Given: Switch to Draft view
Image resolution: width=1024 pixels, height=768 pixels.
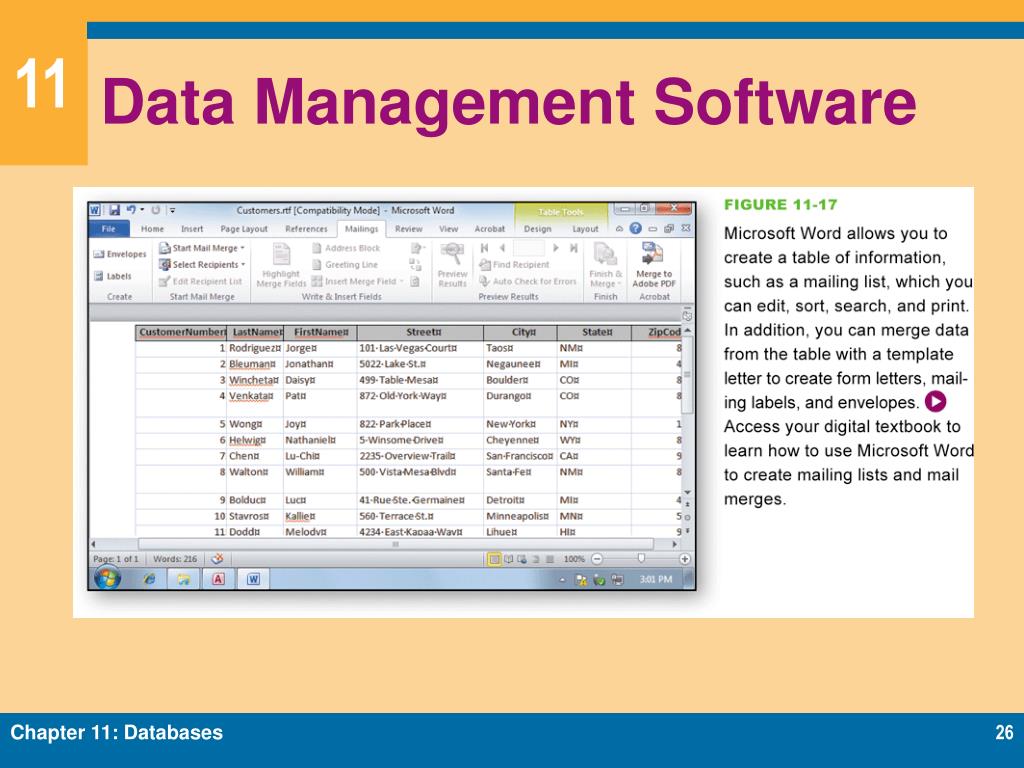Looking at the screenshot, I should tap(550, 559).
